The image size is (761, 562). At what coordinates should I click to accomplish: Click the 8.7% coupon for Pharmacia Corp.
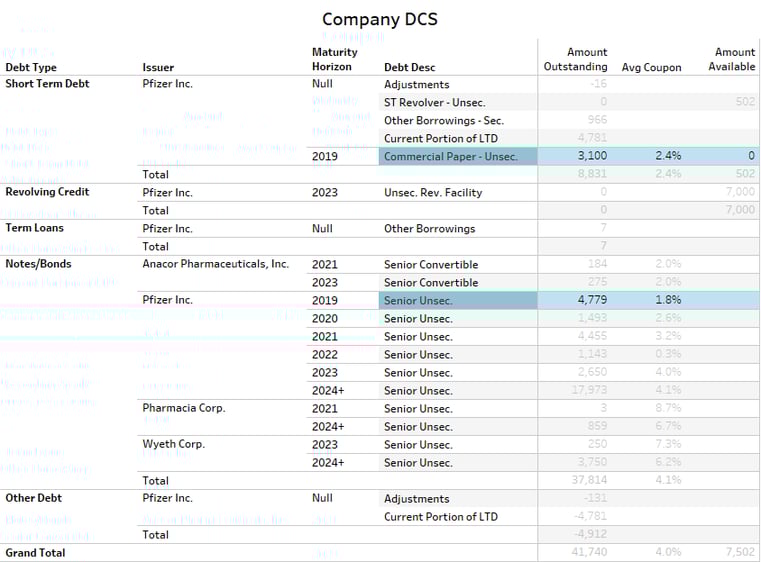point(668,408)
